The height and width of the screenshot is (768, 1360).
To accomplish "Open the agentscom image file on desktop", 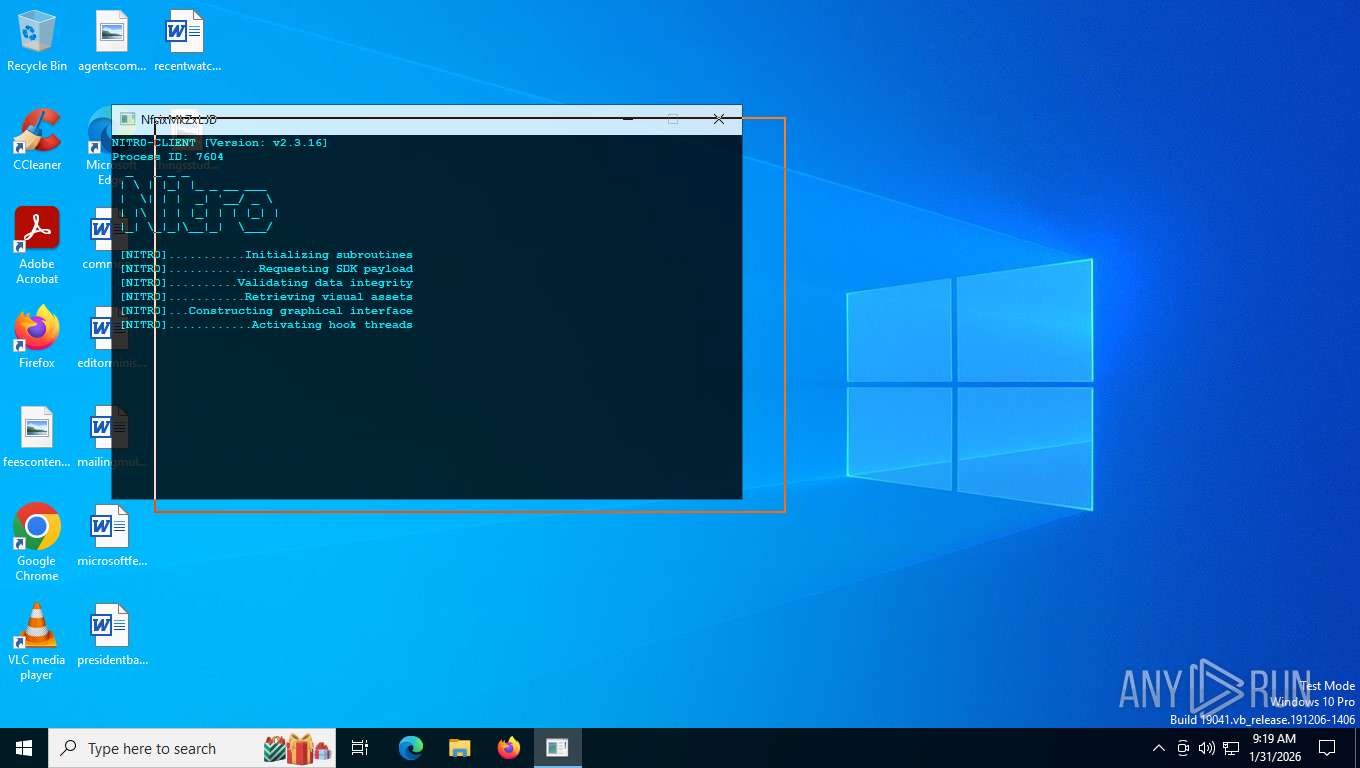I will [112, 41].
